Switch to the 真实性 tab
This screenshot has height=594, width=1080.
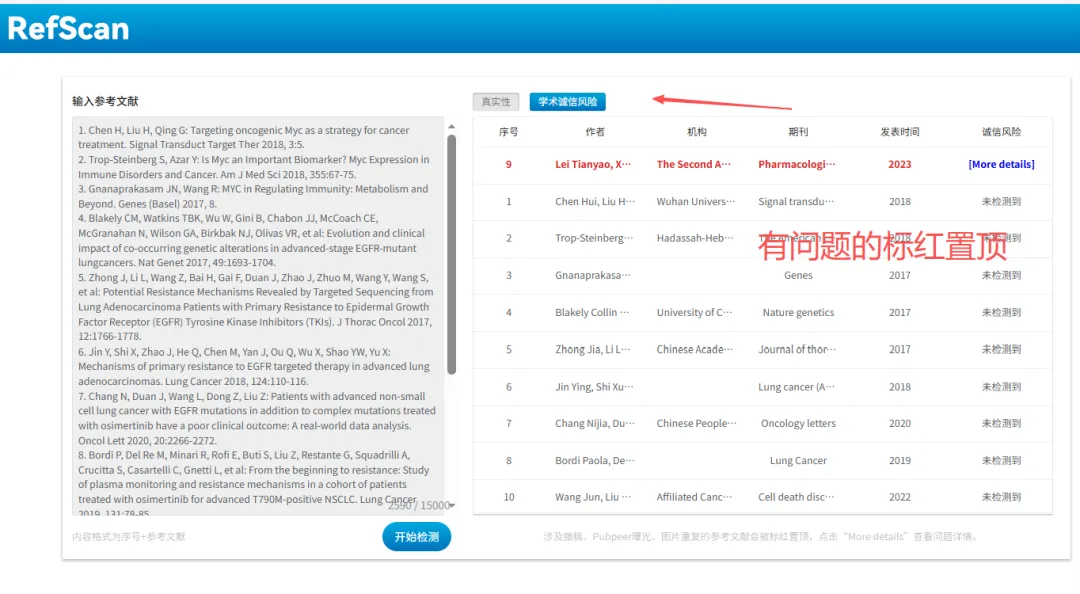pos(495,101)
